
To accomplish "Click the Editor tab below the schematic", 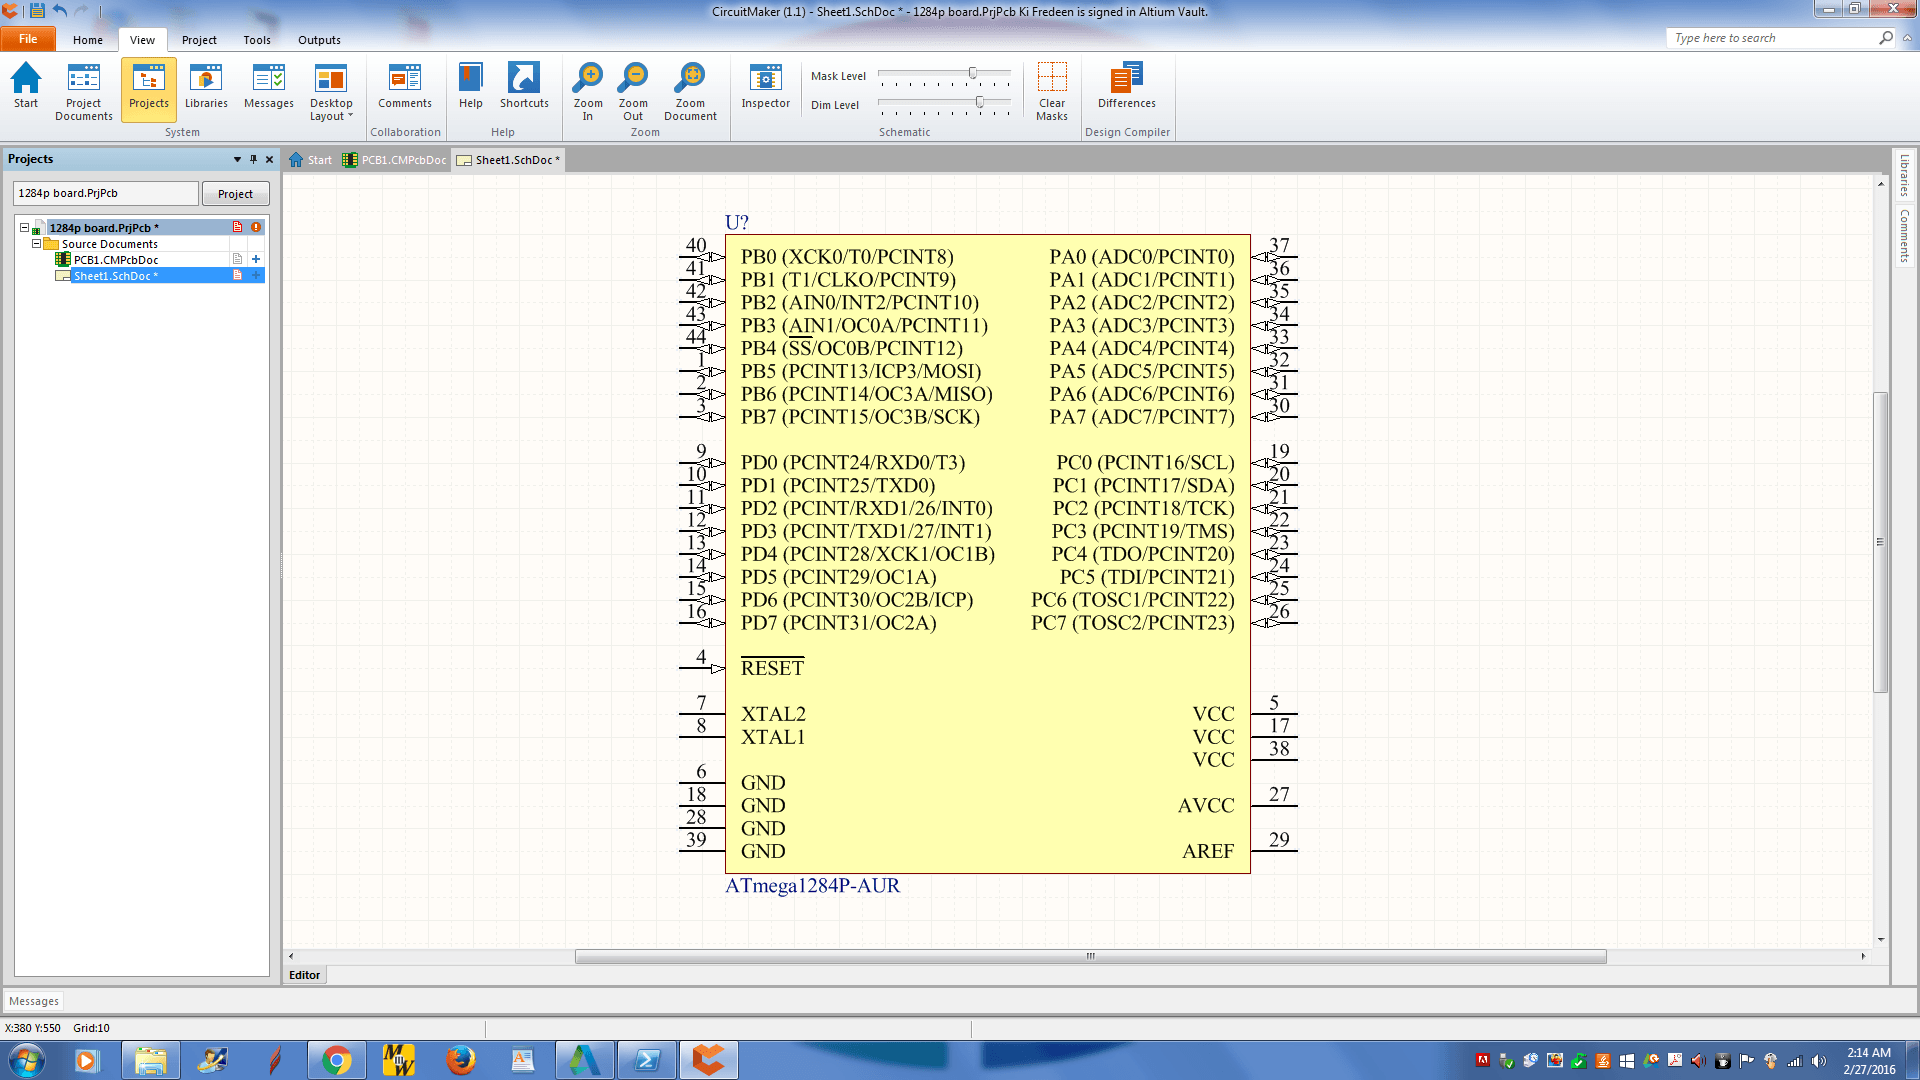I will click(305, 975).
